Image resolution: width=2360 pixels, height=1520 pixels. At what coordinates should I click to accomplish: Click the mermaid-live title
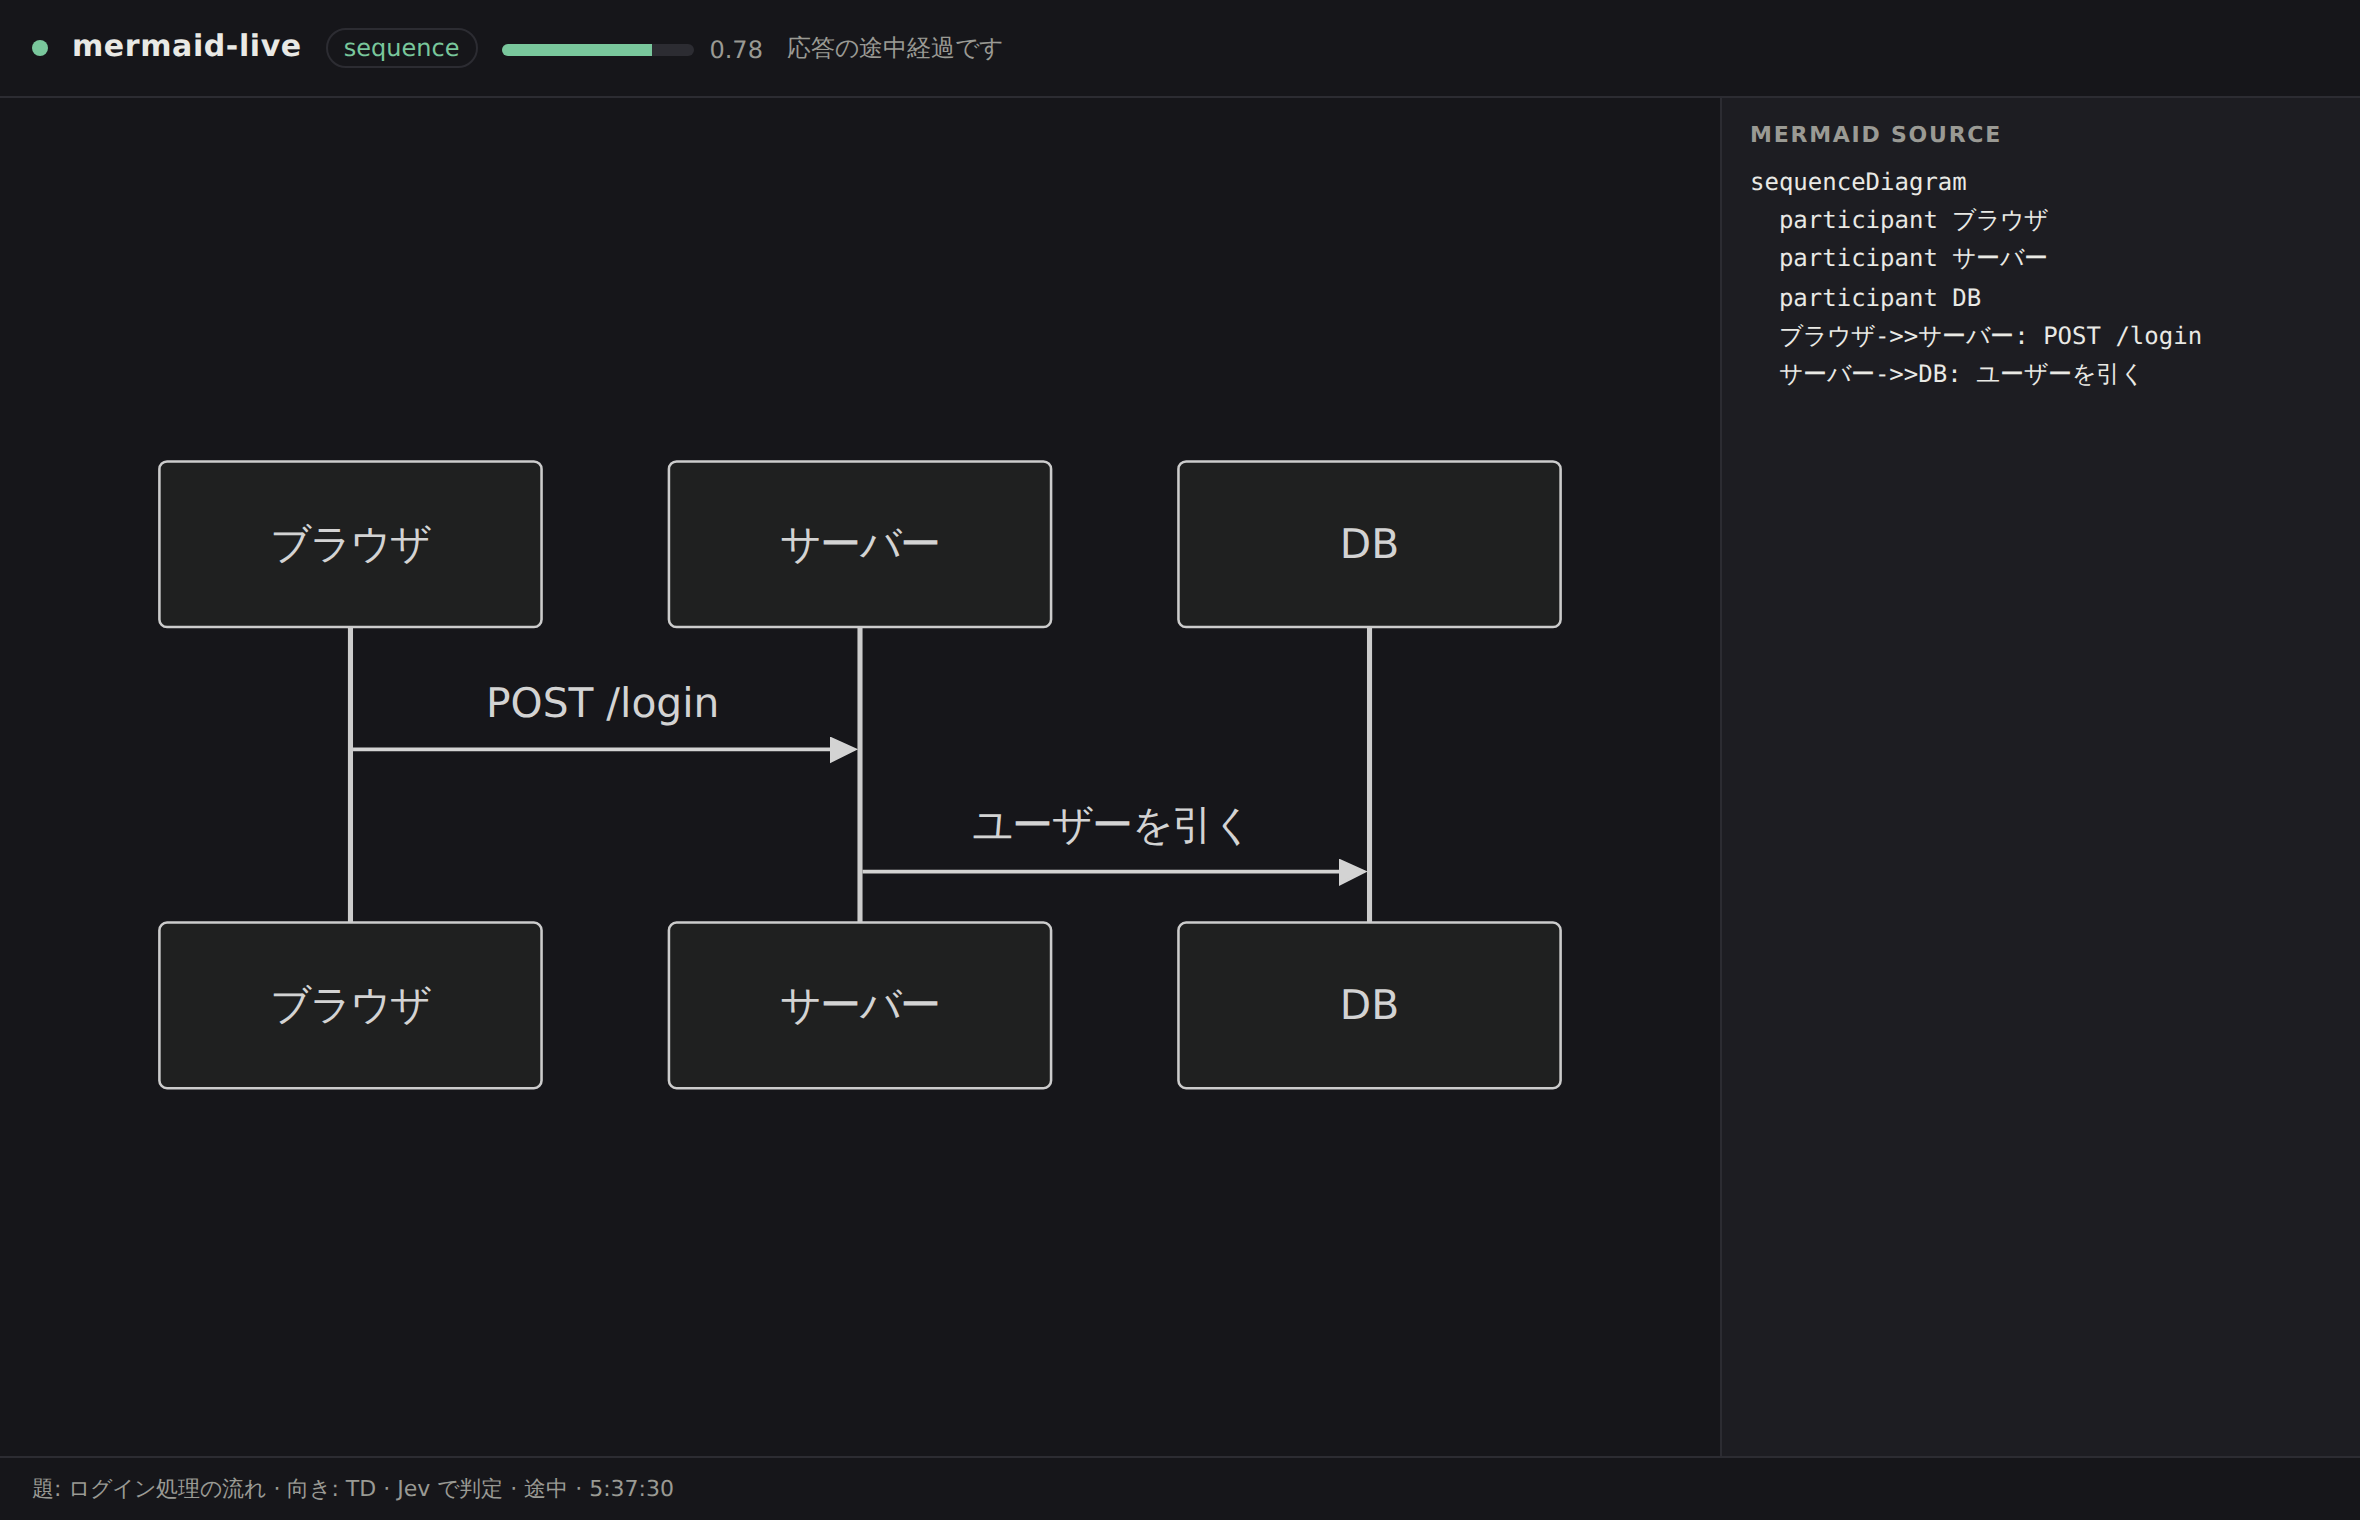click(186, 46)
